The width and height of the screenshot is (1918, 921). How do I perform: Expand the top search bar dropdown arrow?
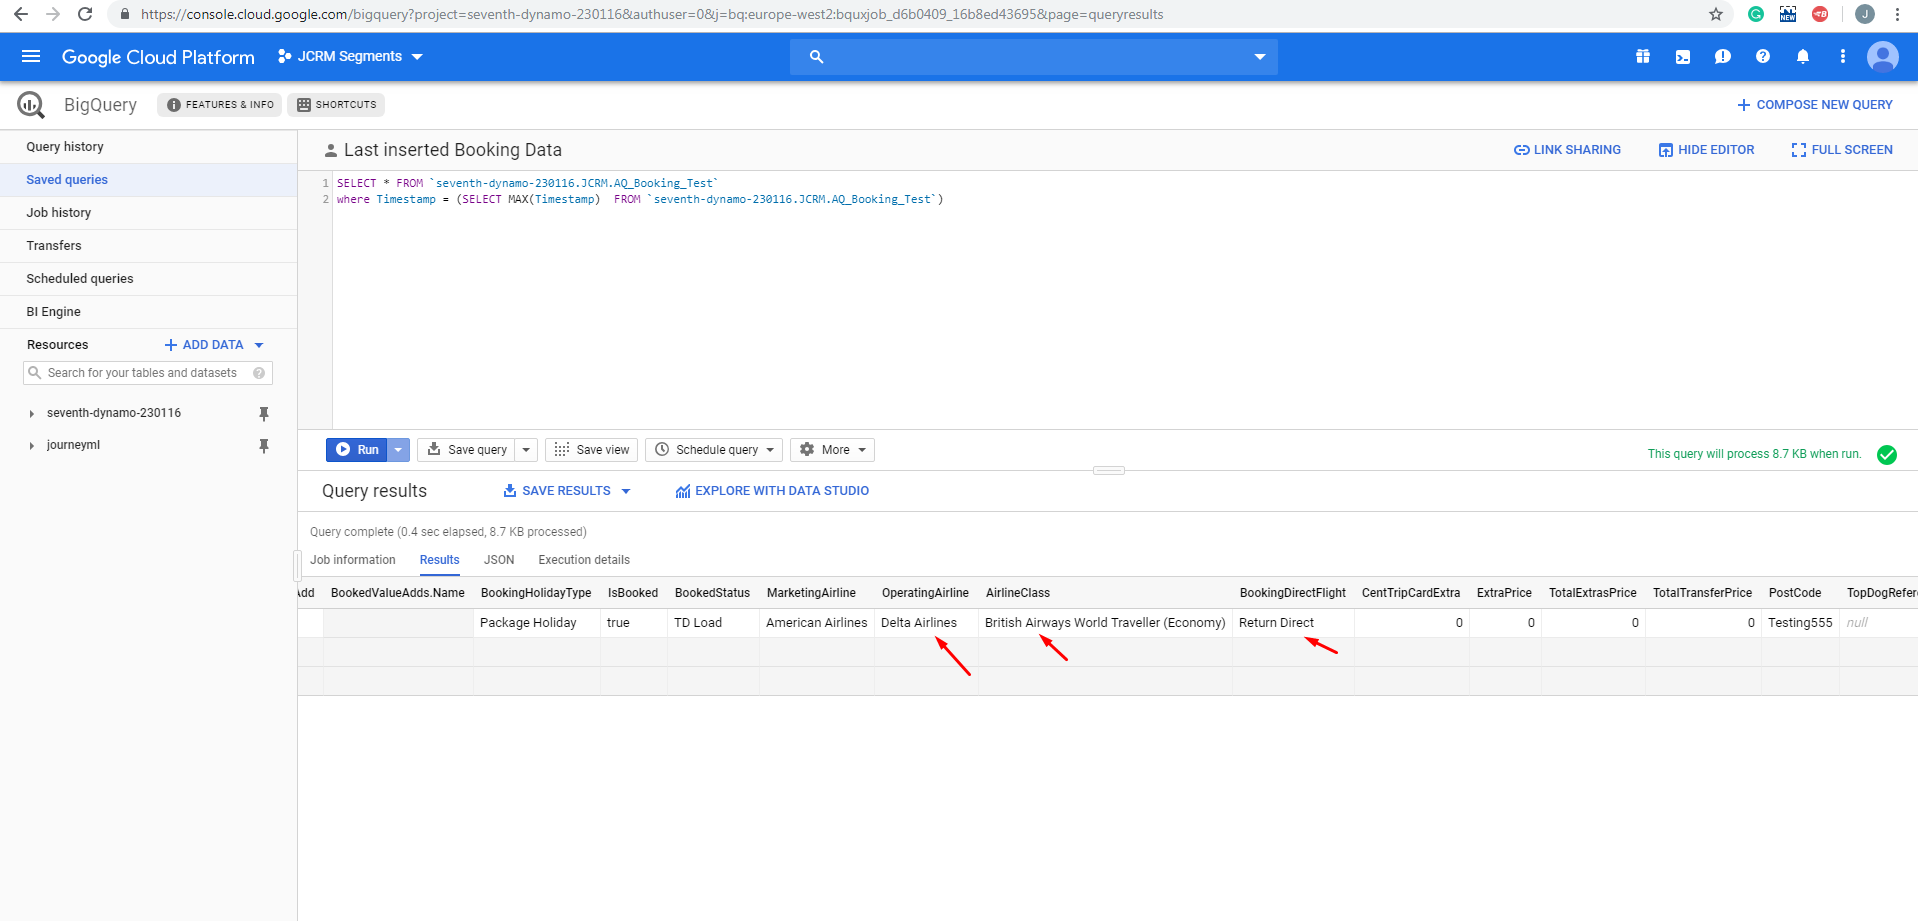tap(1260, 57)
